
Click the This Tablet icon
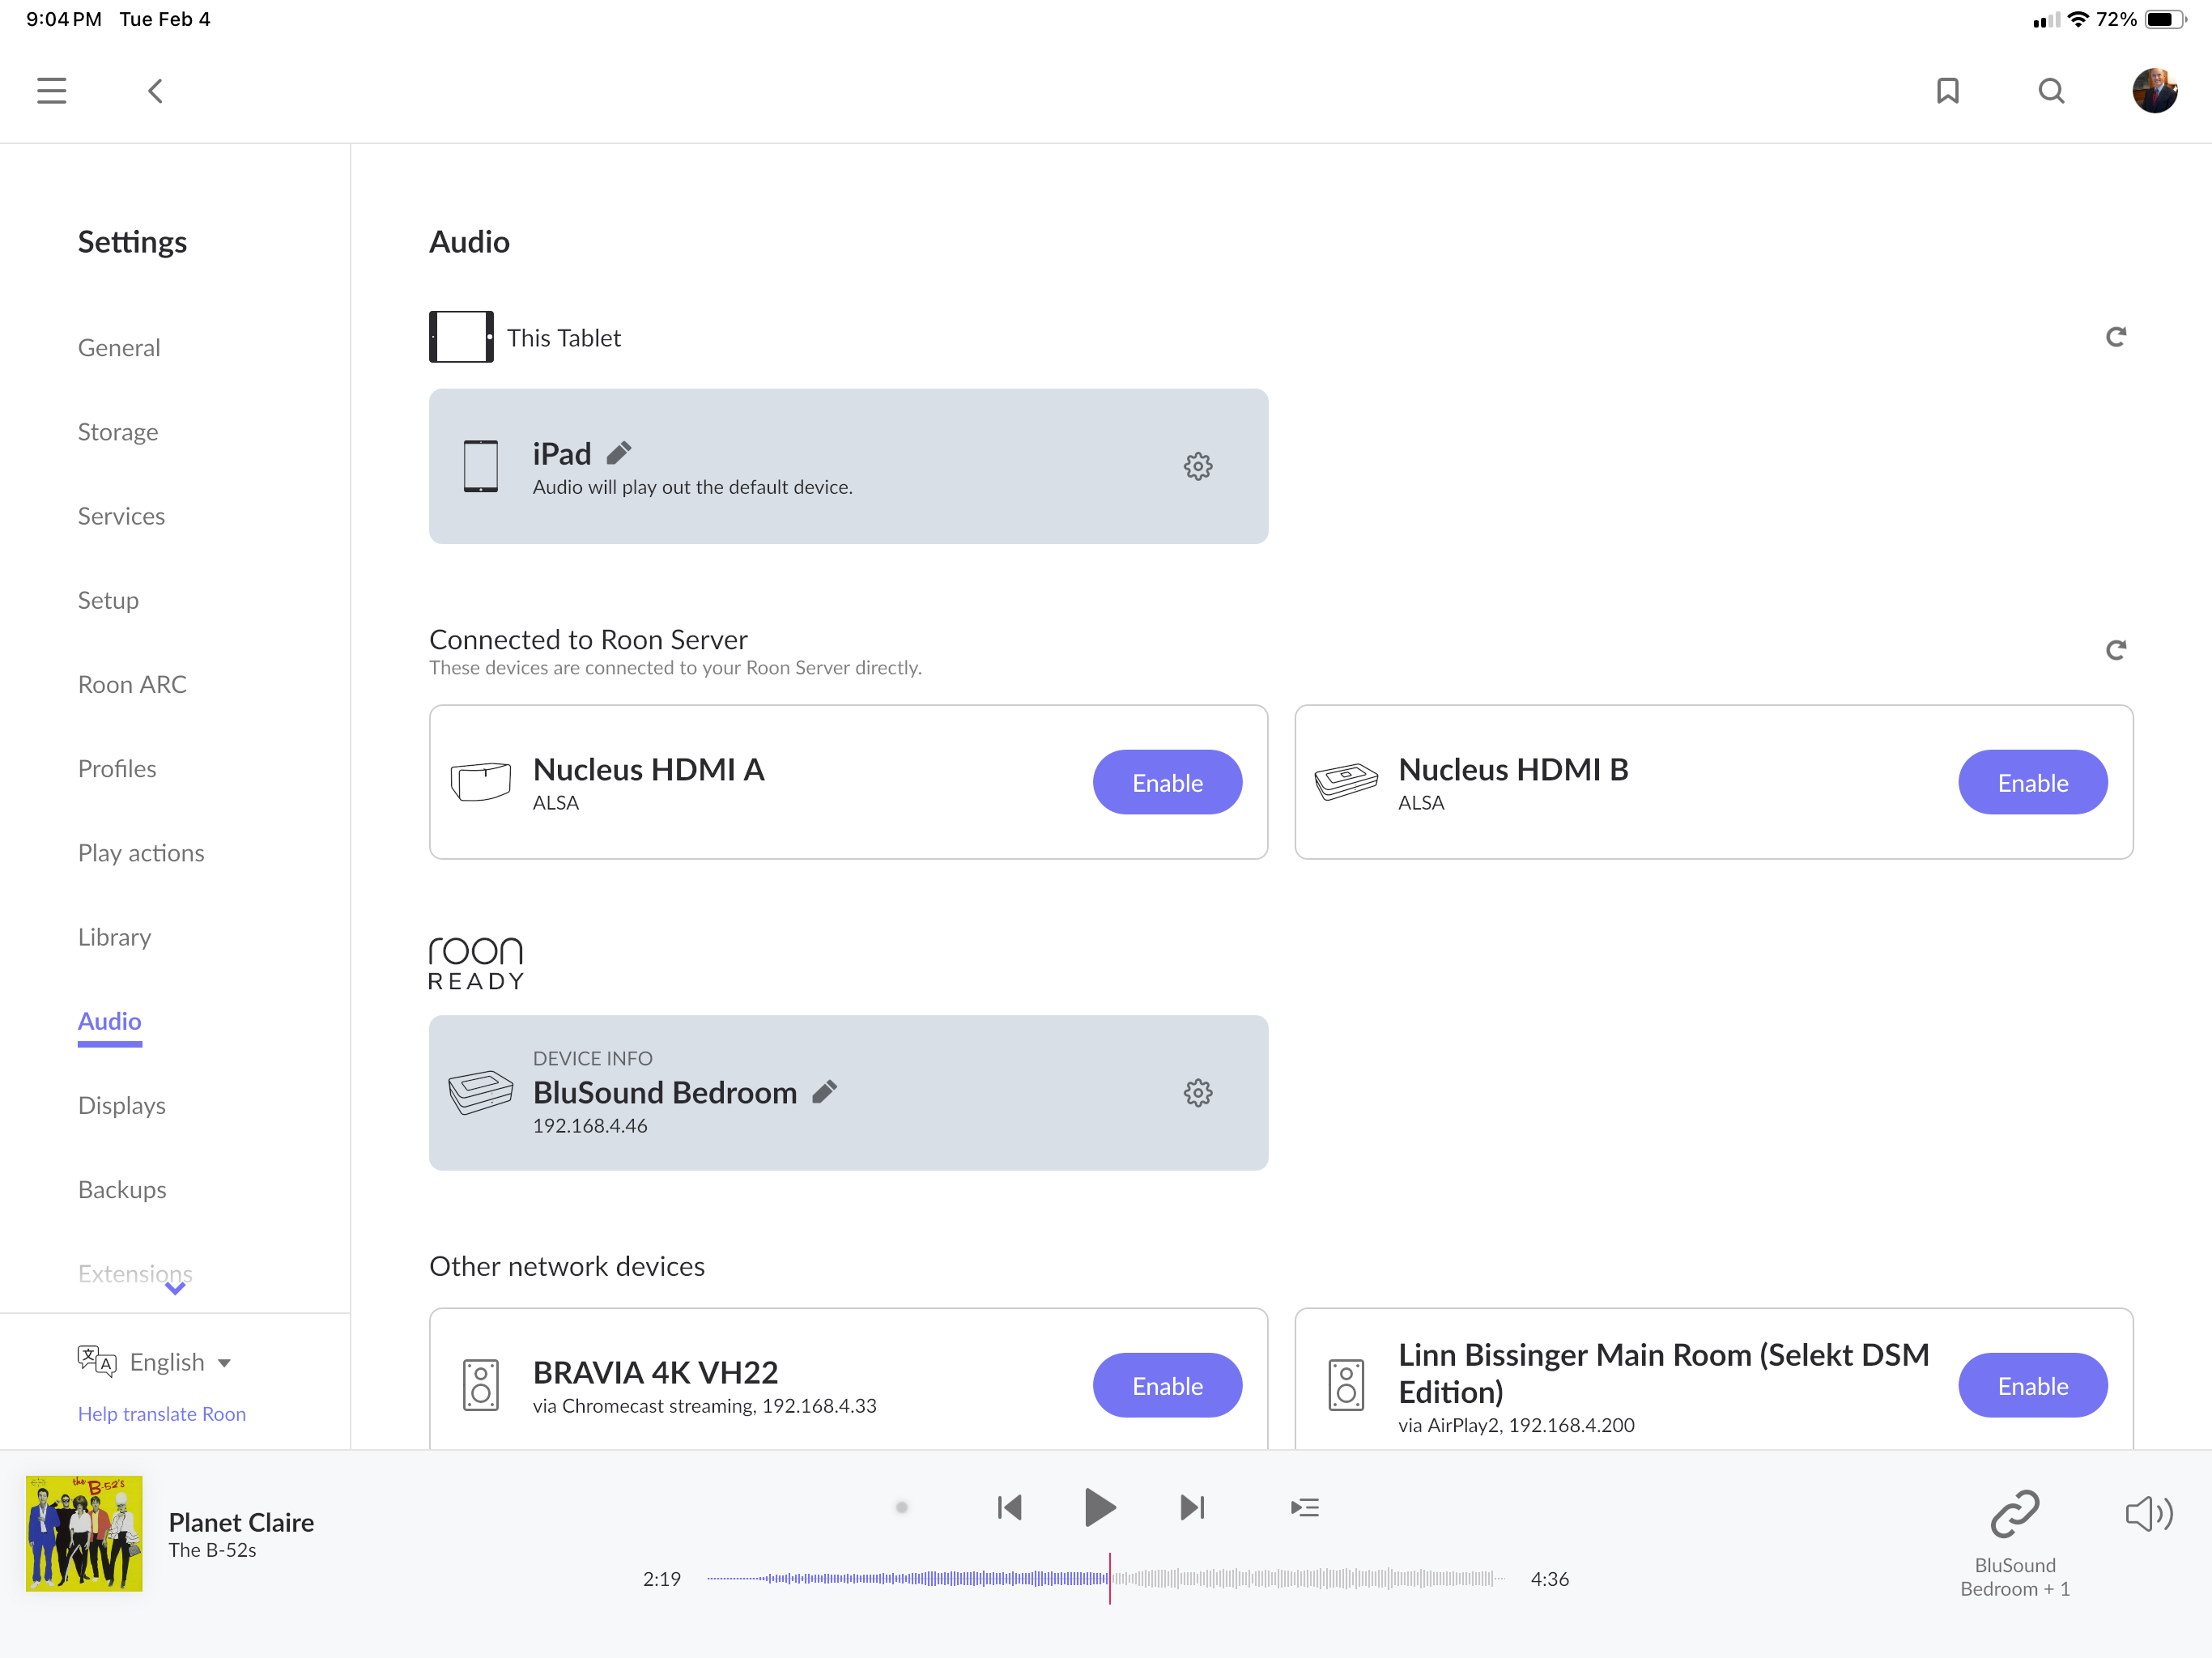point(461,337)
